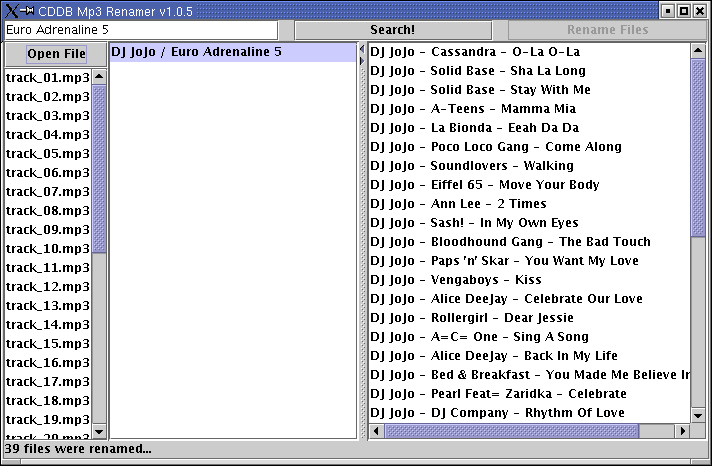Viewport: 712px width, 466px height.
Task: Select track_17.mp3 in the file list
Action: pos(48,382)
